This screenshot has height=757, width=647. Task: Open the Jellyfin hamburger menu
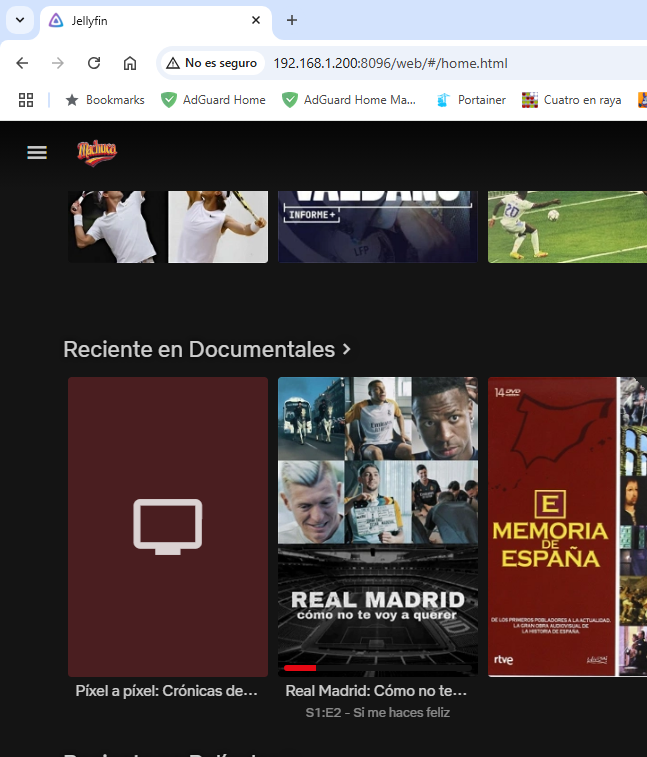tap(37, 152)
